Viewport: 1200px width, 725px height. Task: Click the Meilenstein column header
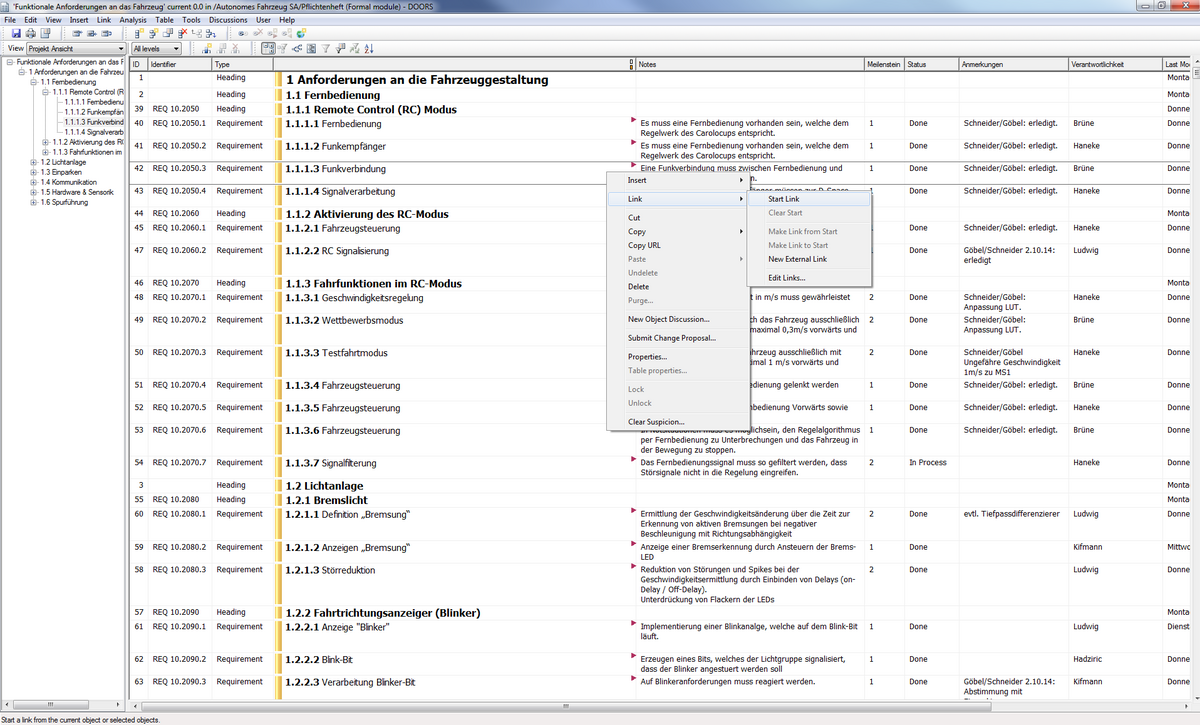tap(883, 64)
